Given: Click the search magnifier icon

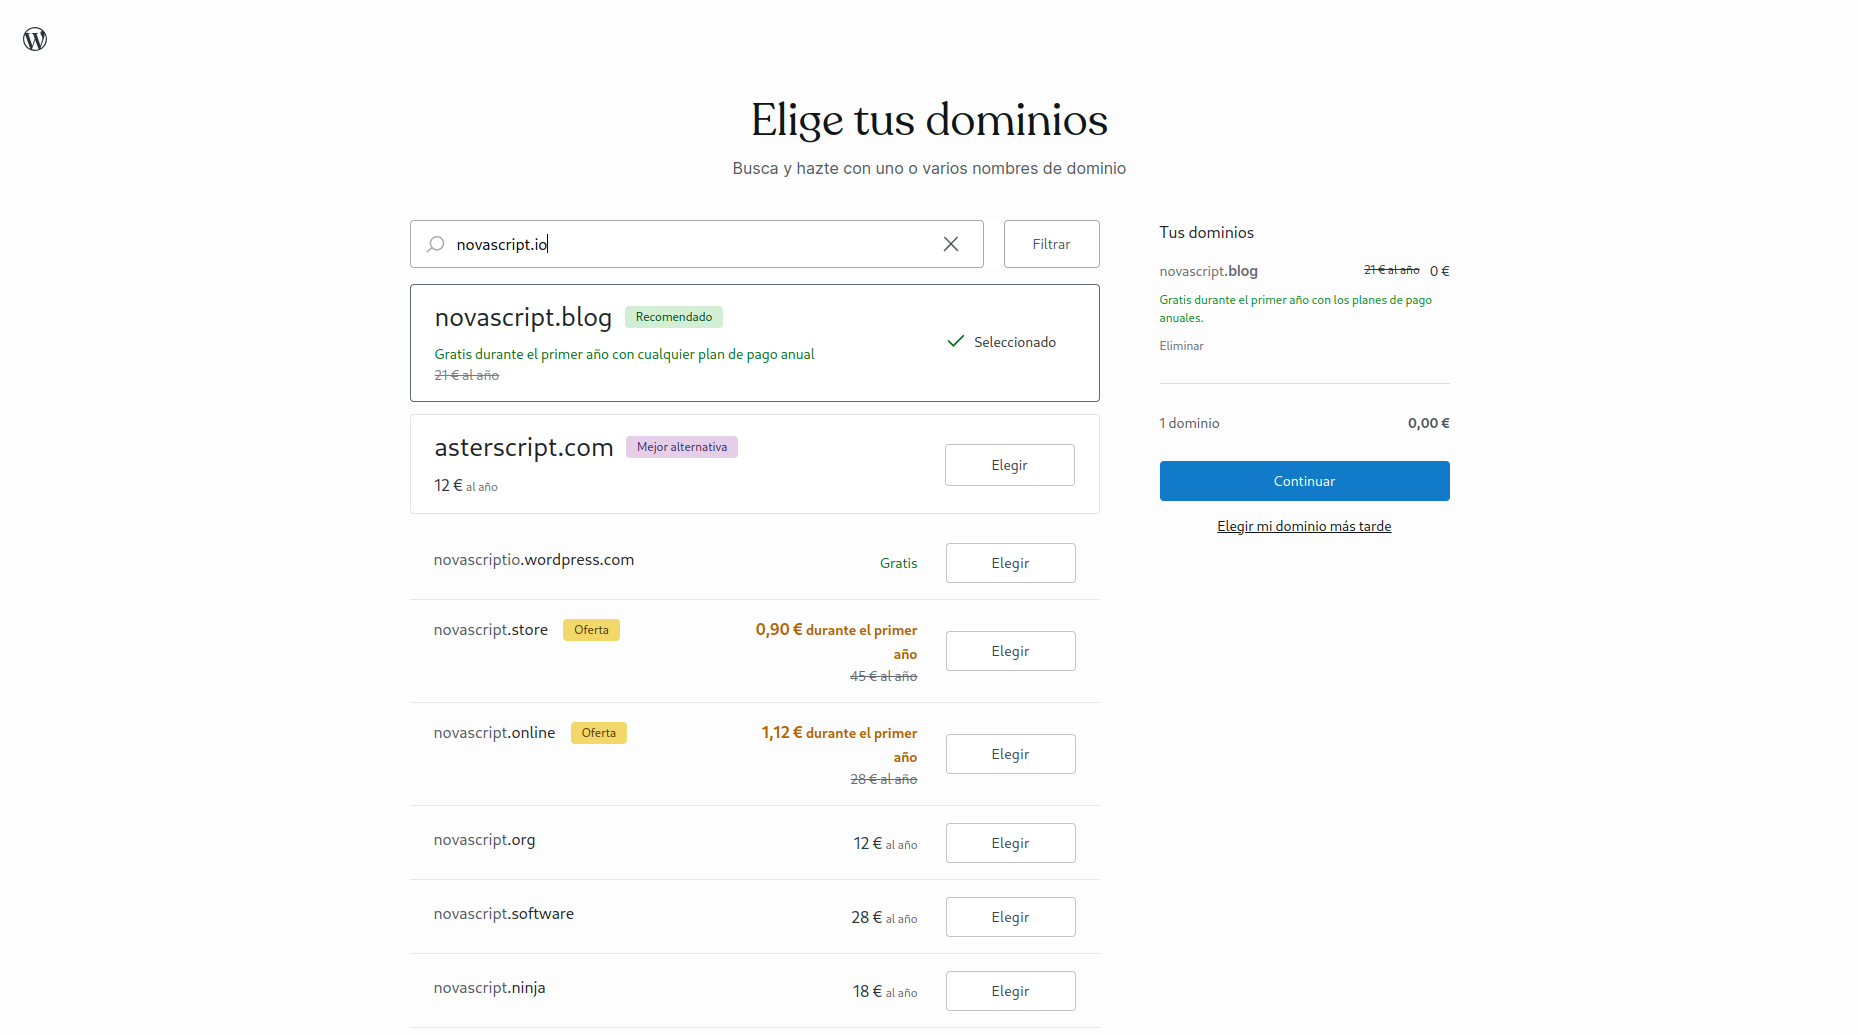Looking at the screenshot, I should coord(436,244).
